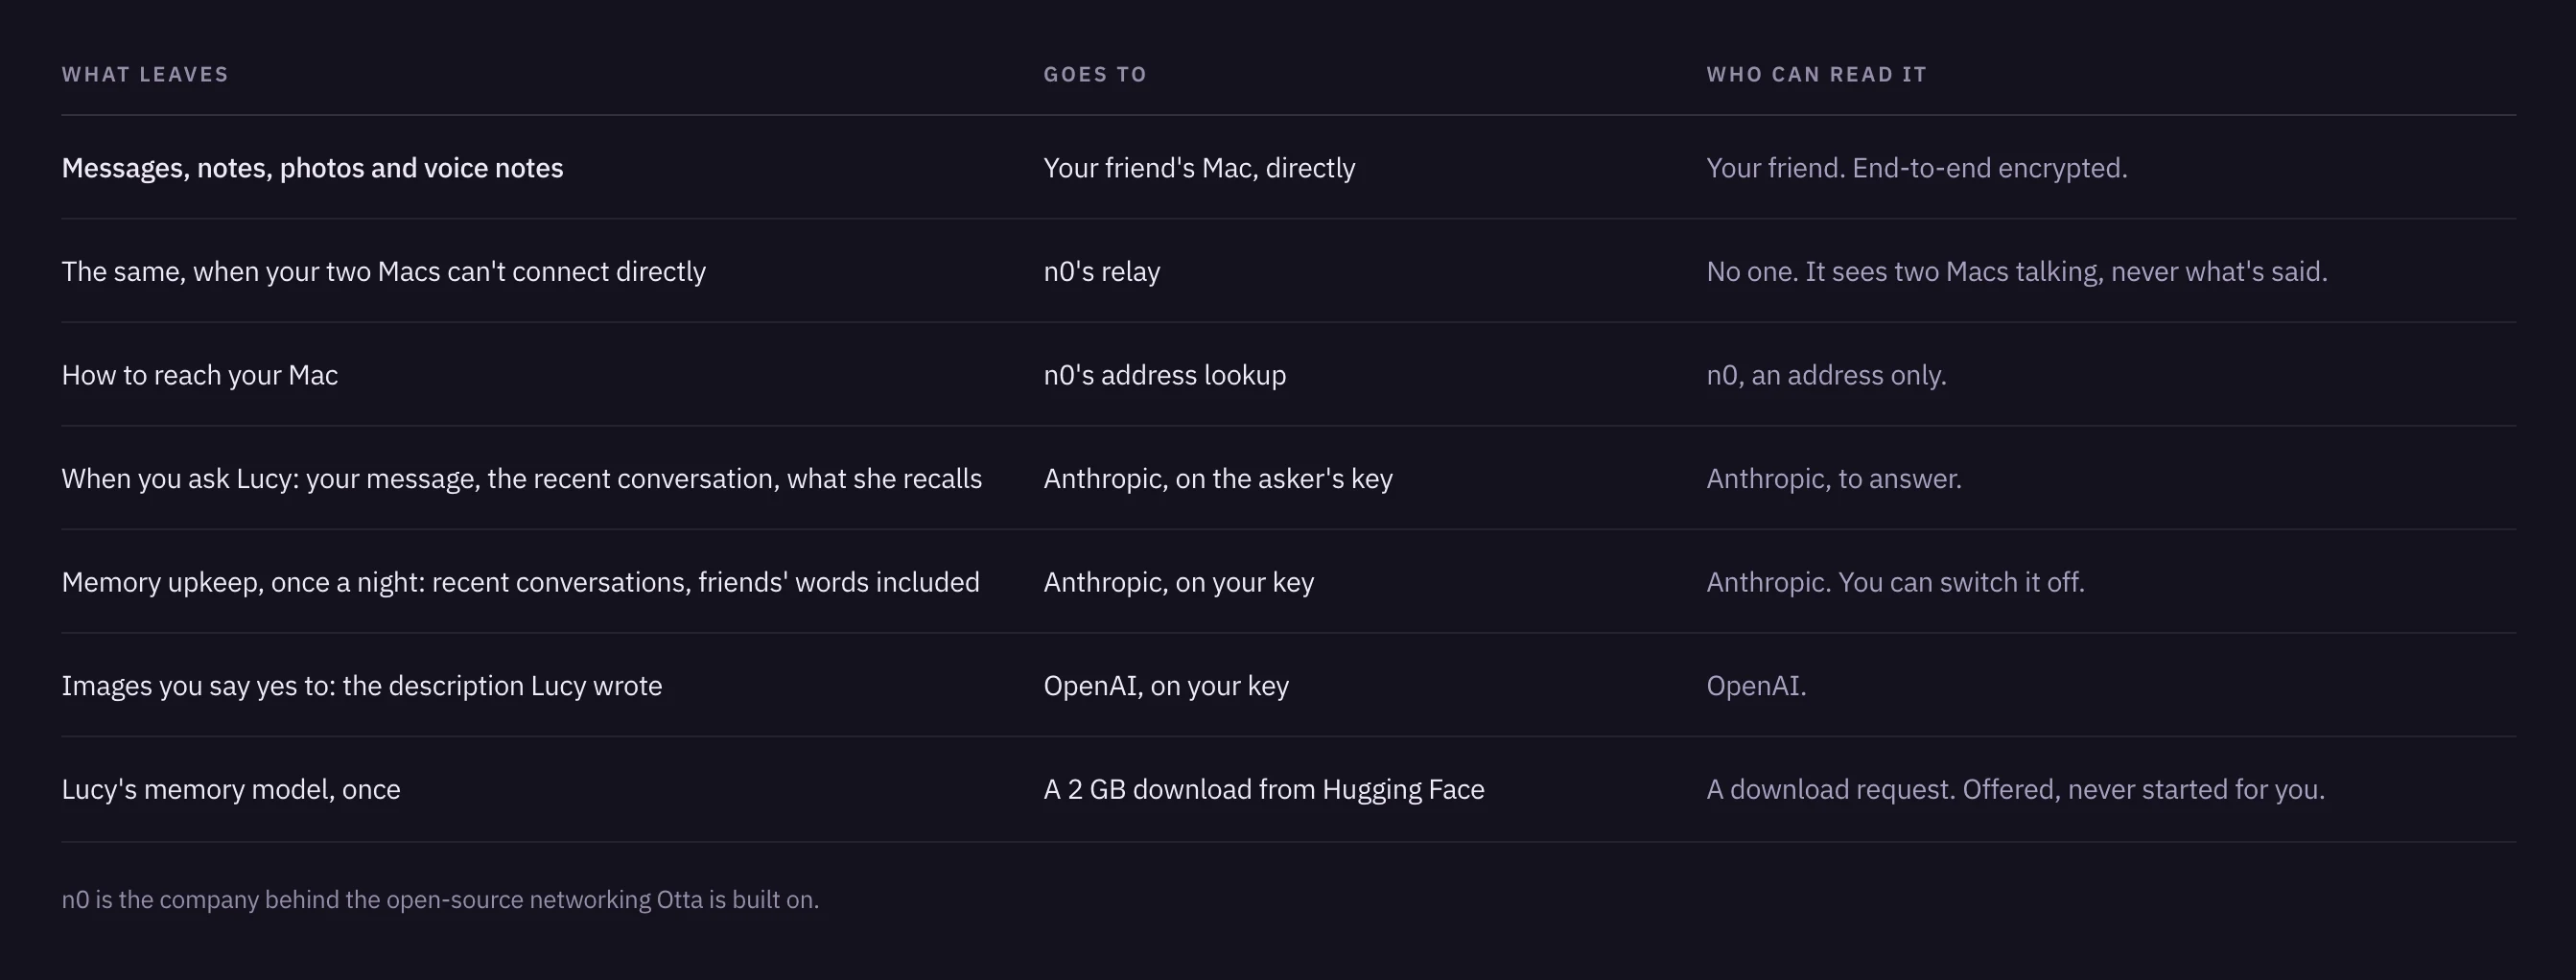The height and width of the screenshot is (980, 2576).
Task: Click the 'n0's address lookup' cell
Action: point(1165,375)
